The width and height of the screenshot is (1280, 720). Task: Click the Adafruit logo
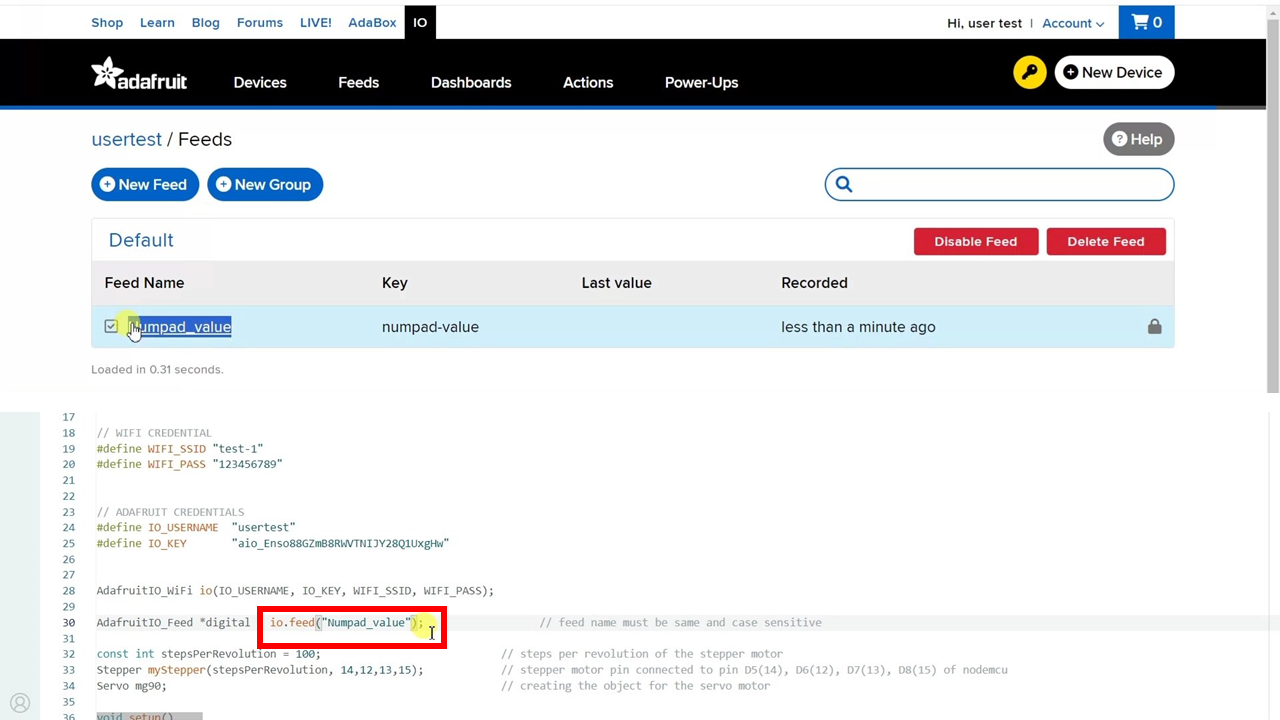(139, 74)
